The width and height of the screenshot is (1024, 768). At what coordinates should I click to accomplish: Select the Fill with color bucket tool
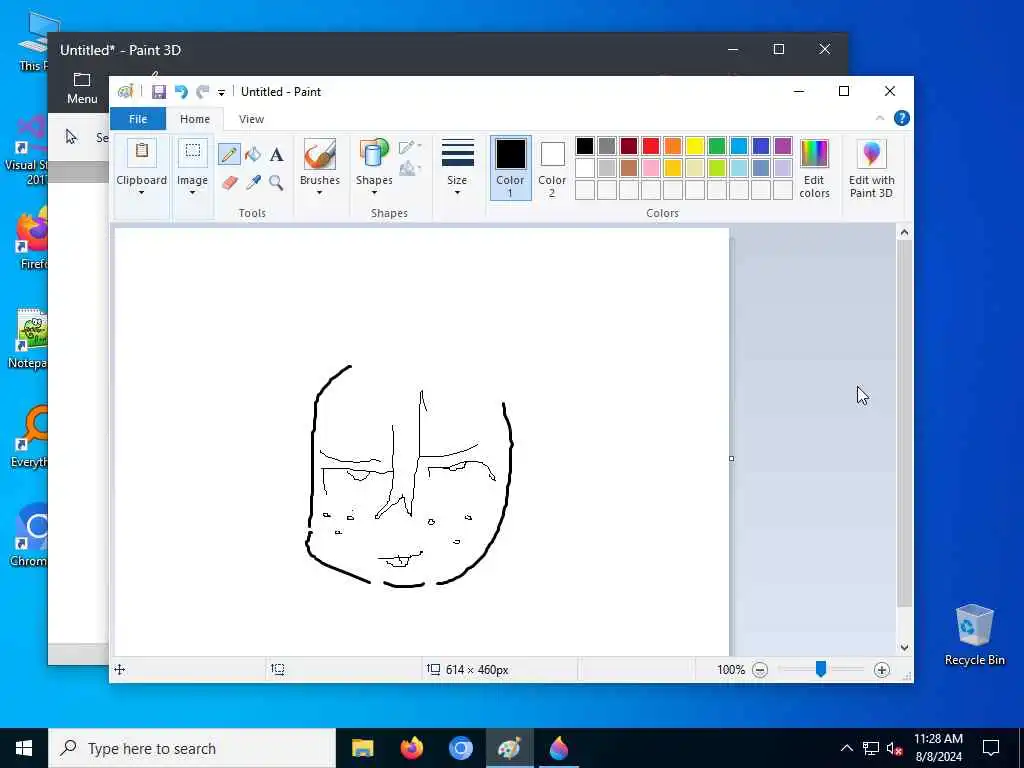click(x=253, y=155)
